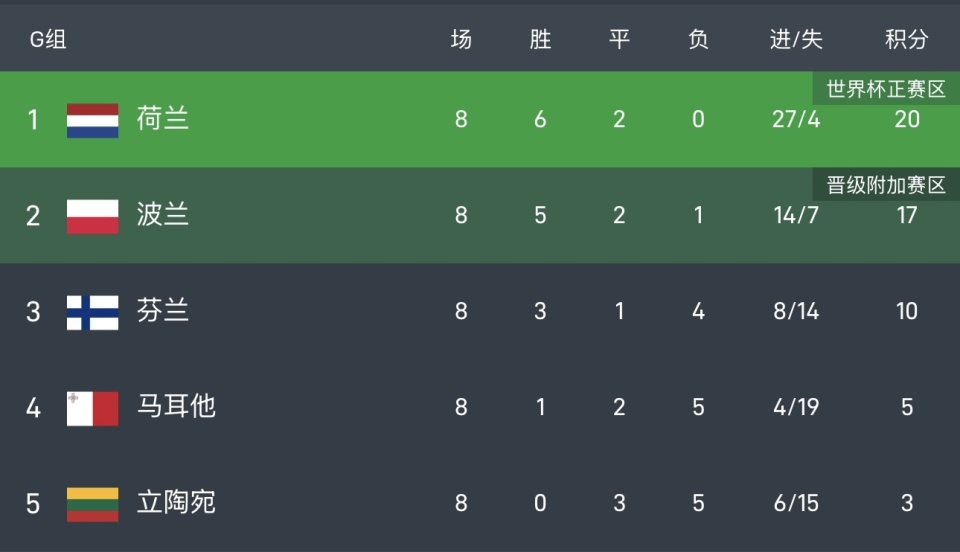Viewport: 960px width, 552px height.
Task: Select the 马耳他 team name
Action: click(176, 407)
